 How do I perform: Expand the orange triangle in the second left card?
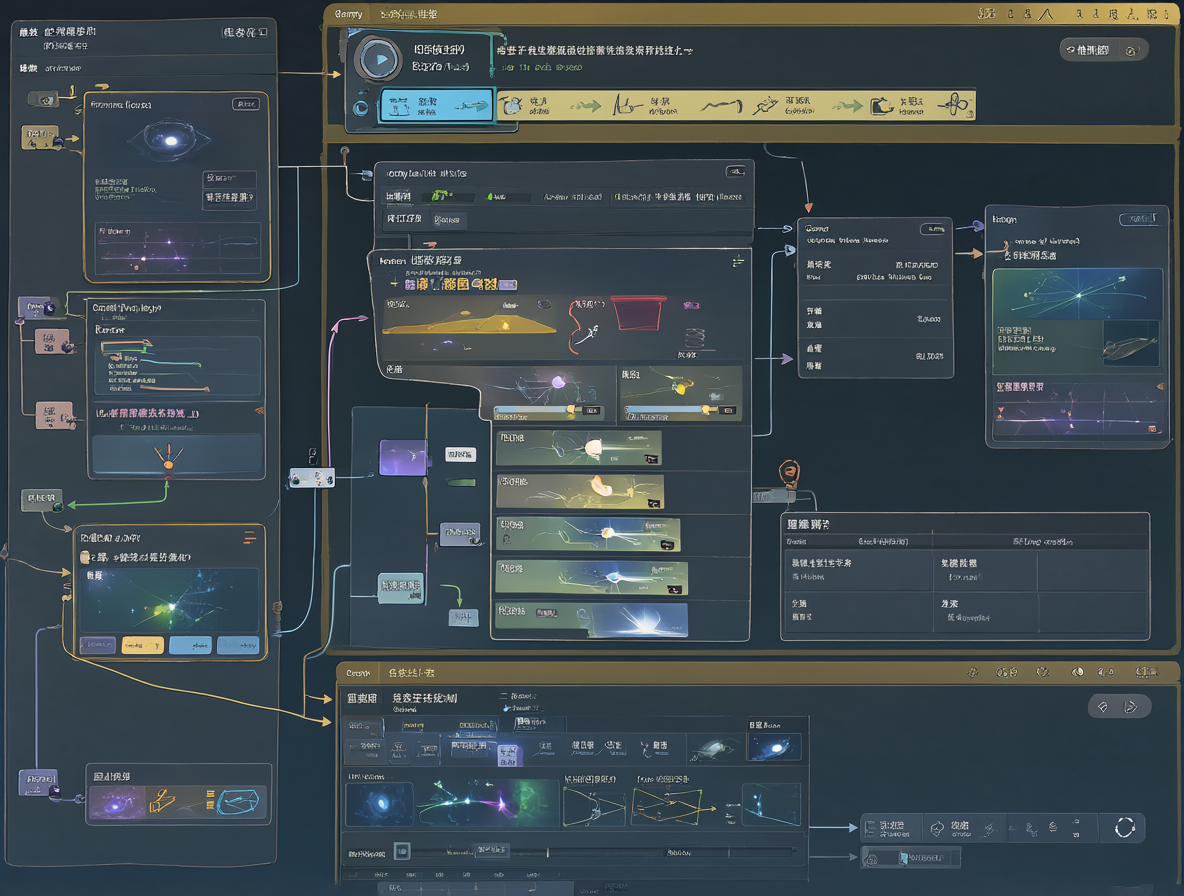click(259, 411)
